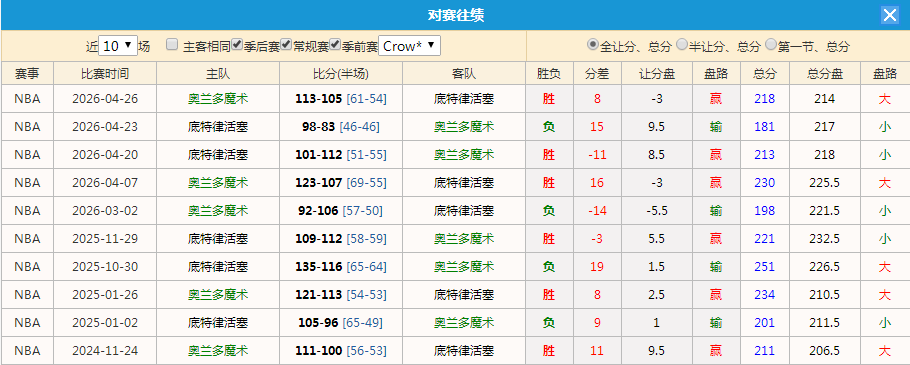Click 奥兰多魔术 away team in the 2026-04-20 row
This screenshot has width=910, height=365.
coord(464,155)
